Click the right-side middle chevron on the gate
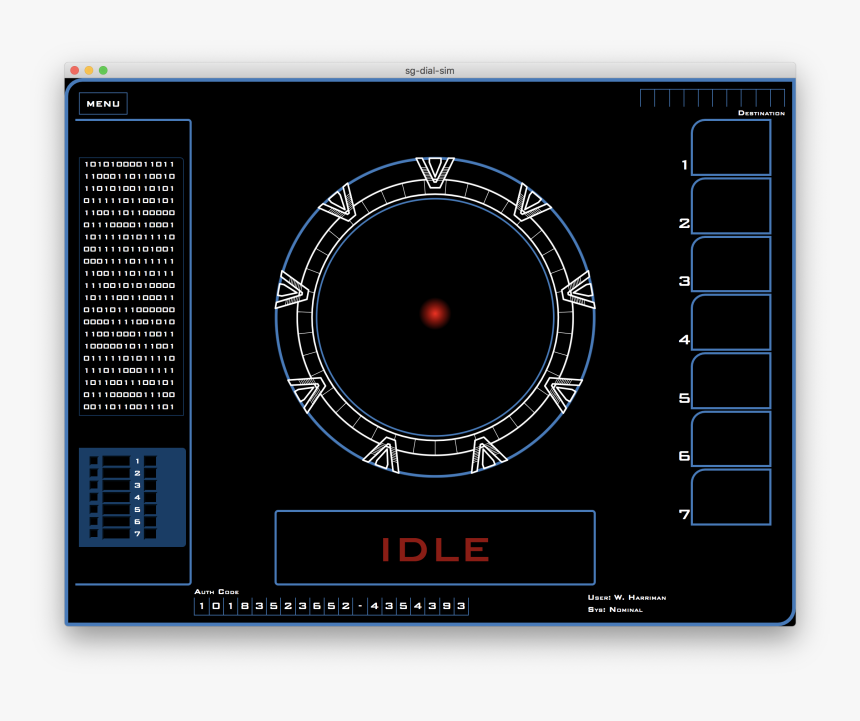860x721 pixels. click(x=578, y=291)
